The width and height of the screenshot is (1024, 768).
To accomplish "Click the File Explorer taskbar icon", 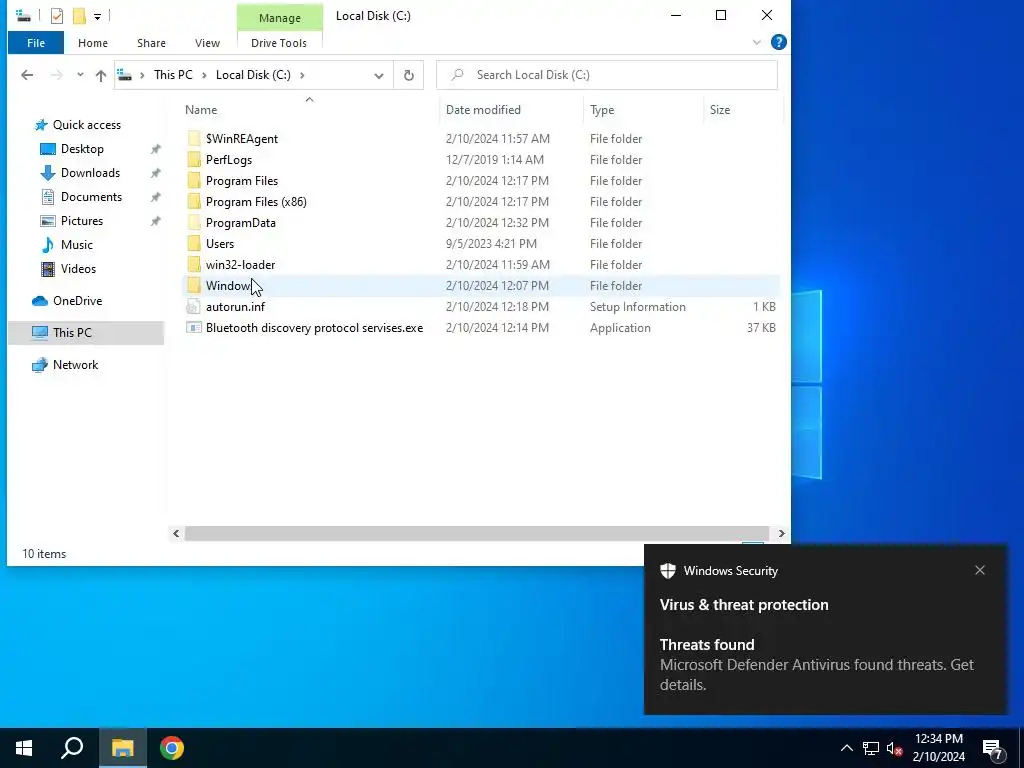I will (123, 748).
